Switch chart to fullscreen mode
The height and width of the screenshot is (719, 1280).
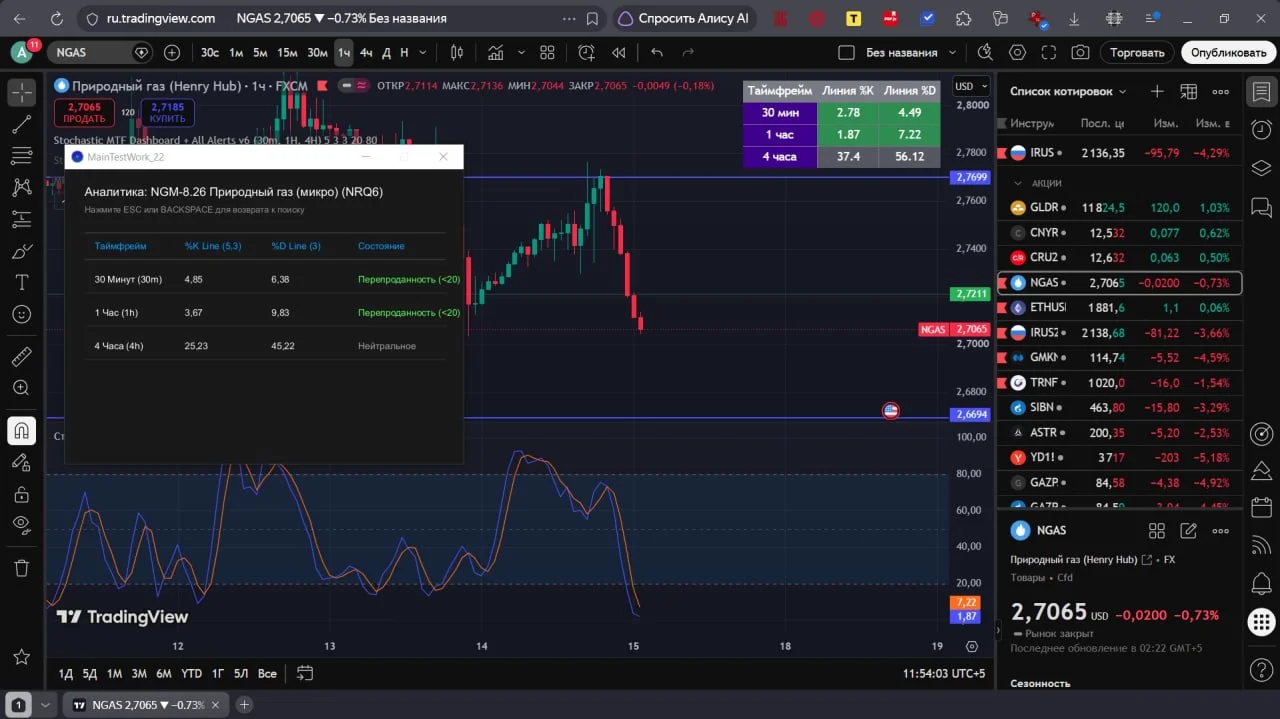coord(1049,53)
